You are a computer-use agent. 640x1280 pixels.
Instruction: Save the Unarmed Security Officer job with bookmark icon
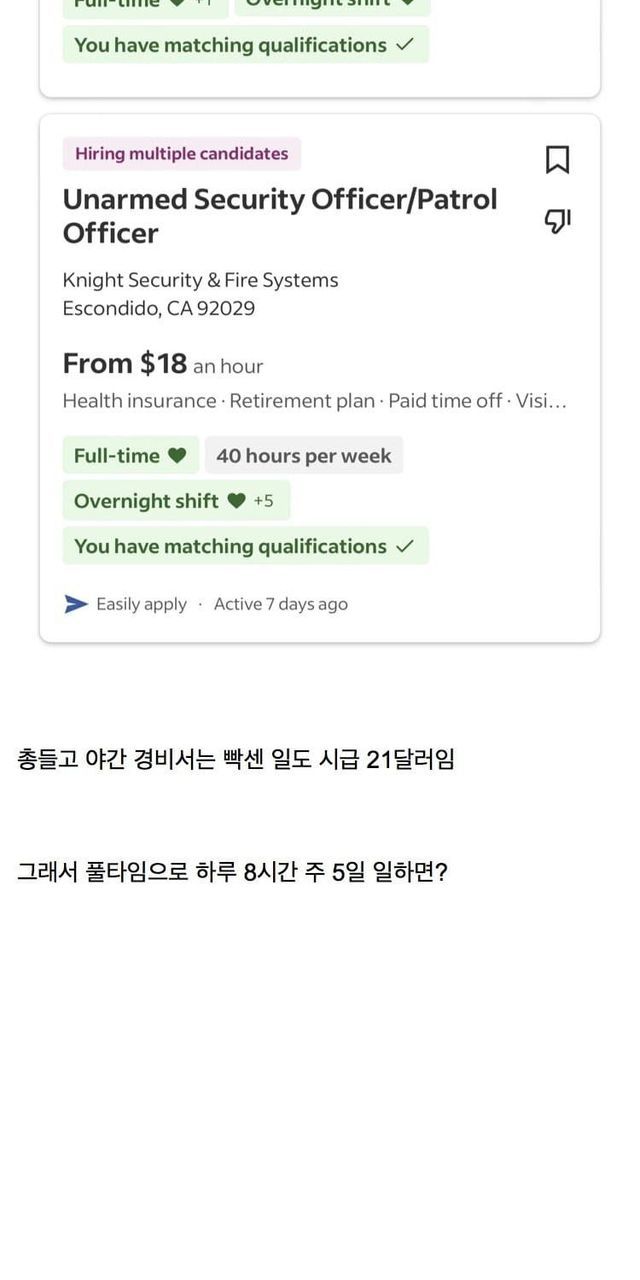pos(557,160)
